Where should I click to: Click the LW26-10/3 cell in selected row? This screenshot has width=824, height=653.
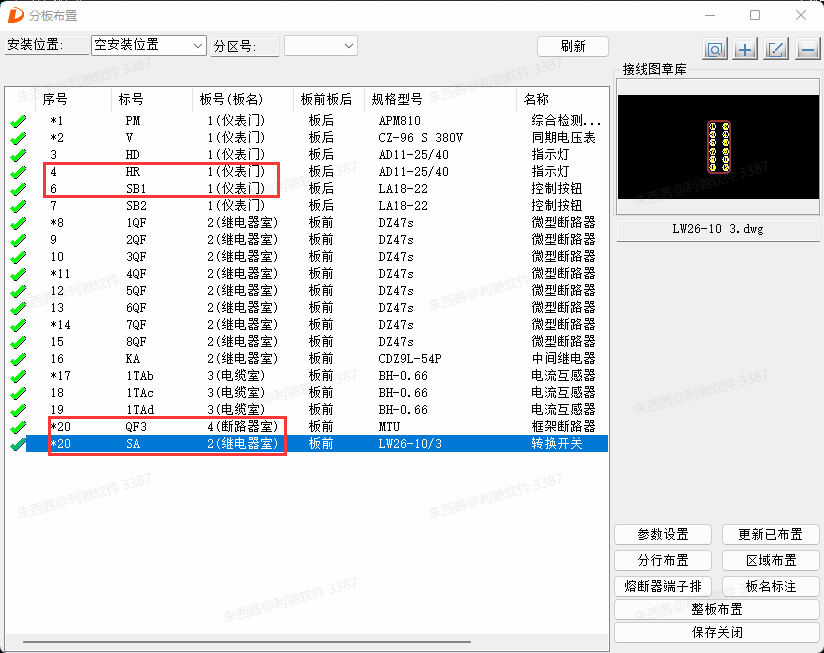point(410,444)
